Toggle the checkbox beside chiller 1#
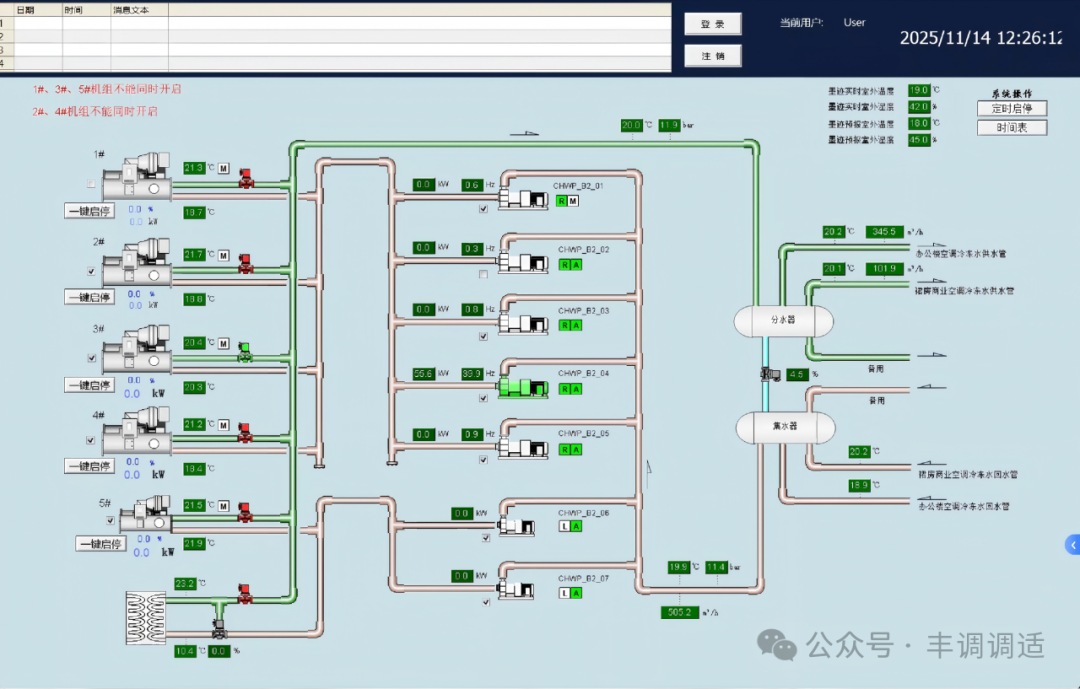The image size is (1080, 689). (x=91, y=184)
